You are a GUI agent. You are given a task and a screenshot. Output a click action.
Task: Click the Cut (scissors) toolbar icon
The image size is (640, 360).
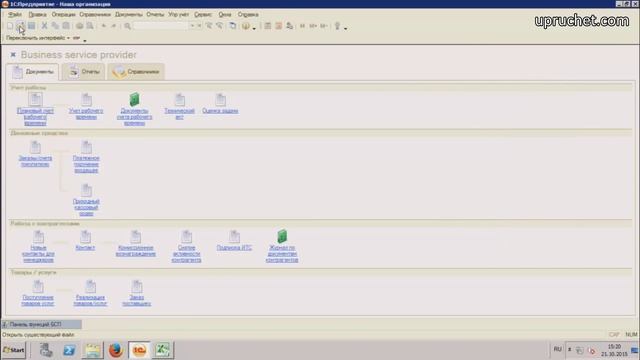pyautogui.click(x=44, y=26)
